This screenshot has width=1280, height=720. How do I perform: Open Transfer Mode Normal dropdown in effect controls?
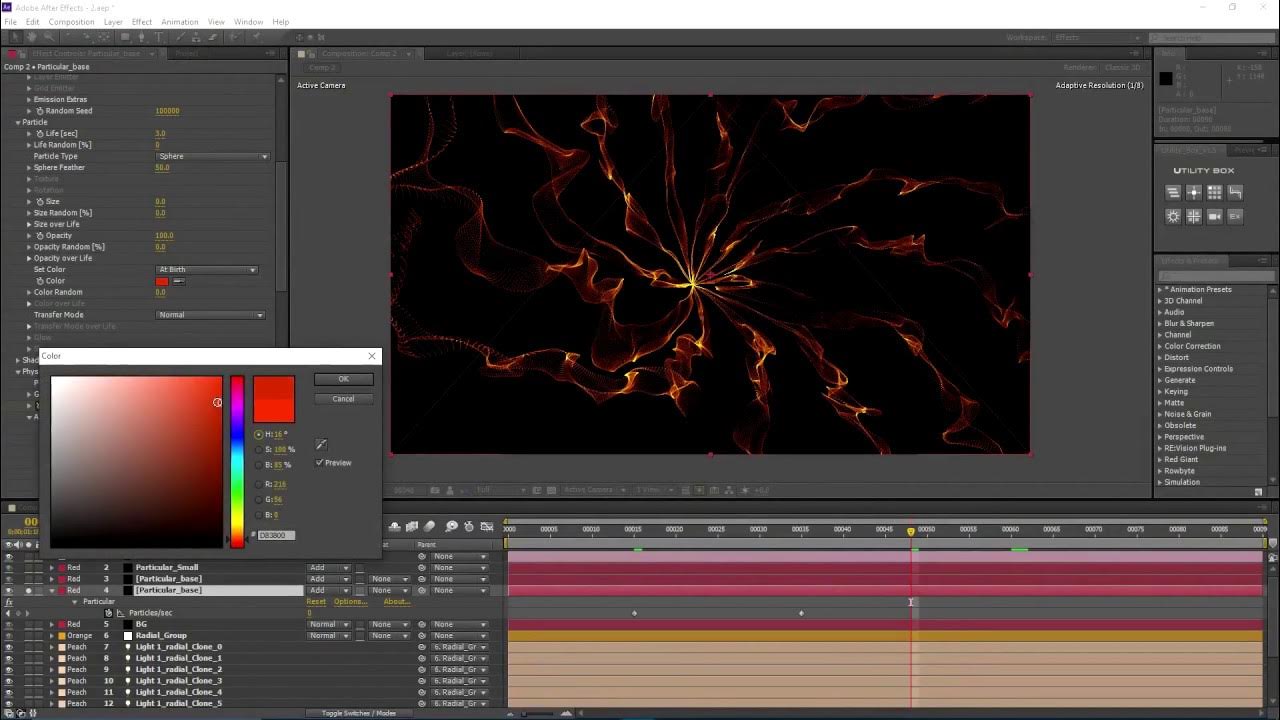click(210, 315)
